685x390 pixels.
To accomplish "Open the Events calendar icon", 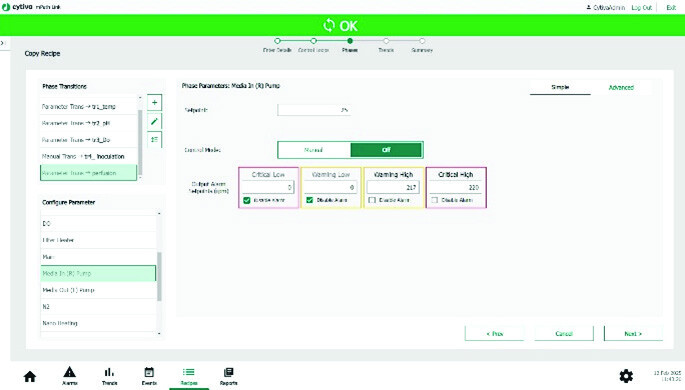I will coord(149,372).
